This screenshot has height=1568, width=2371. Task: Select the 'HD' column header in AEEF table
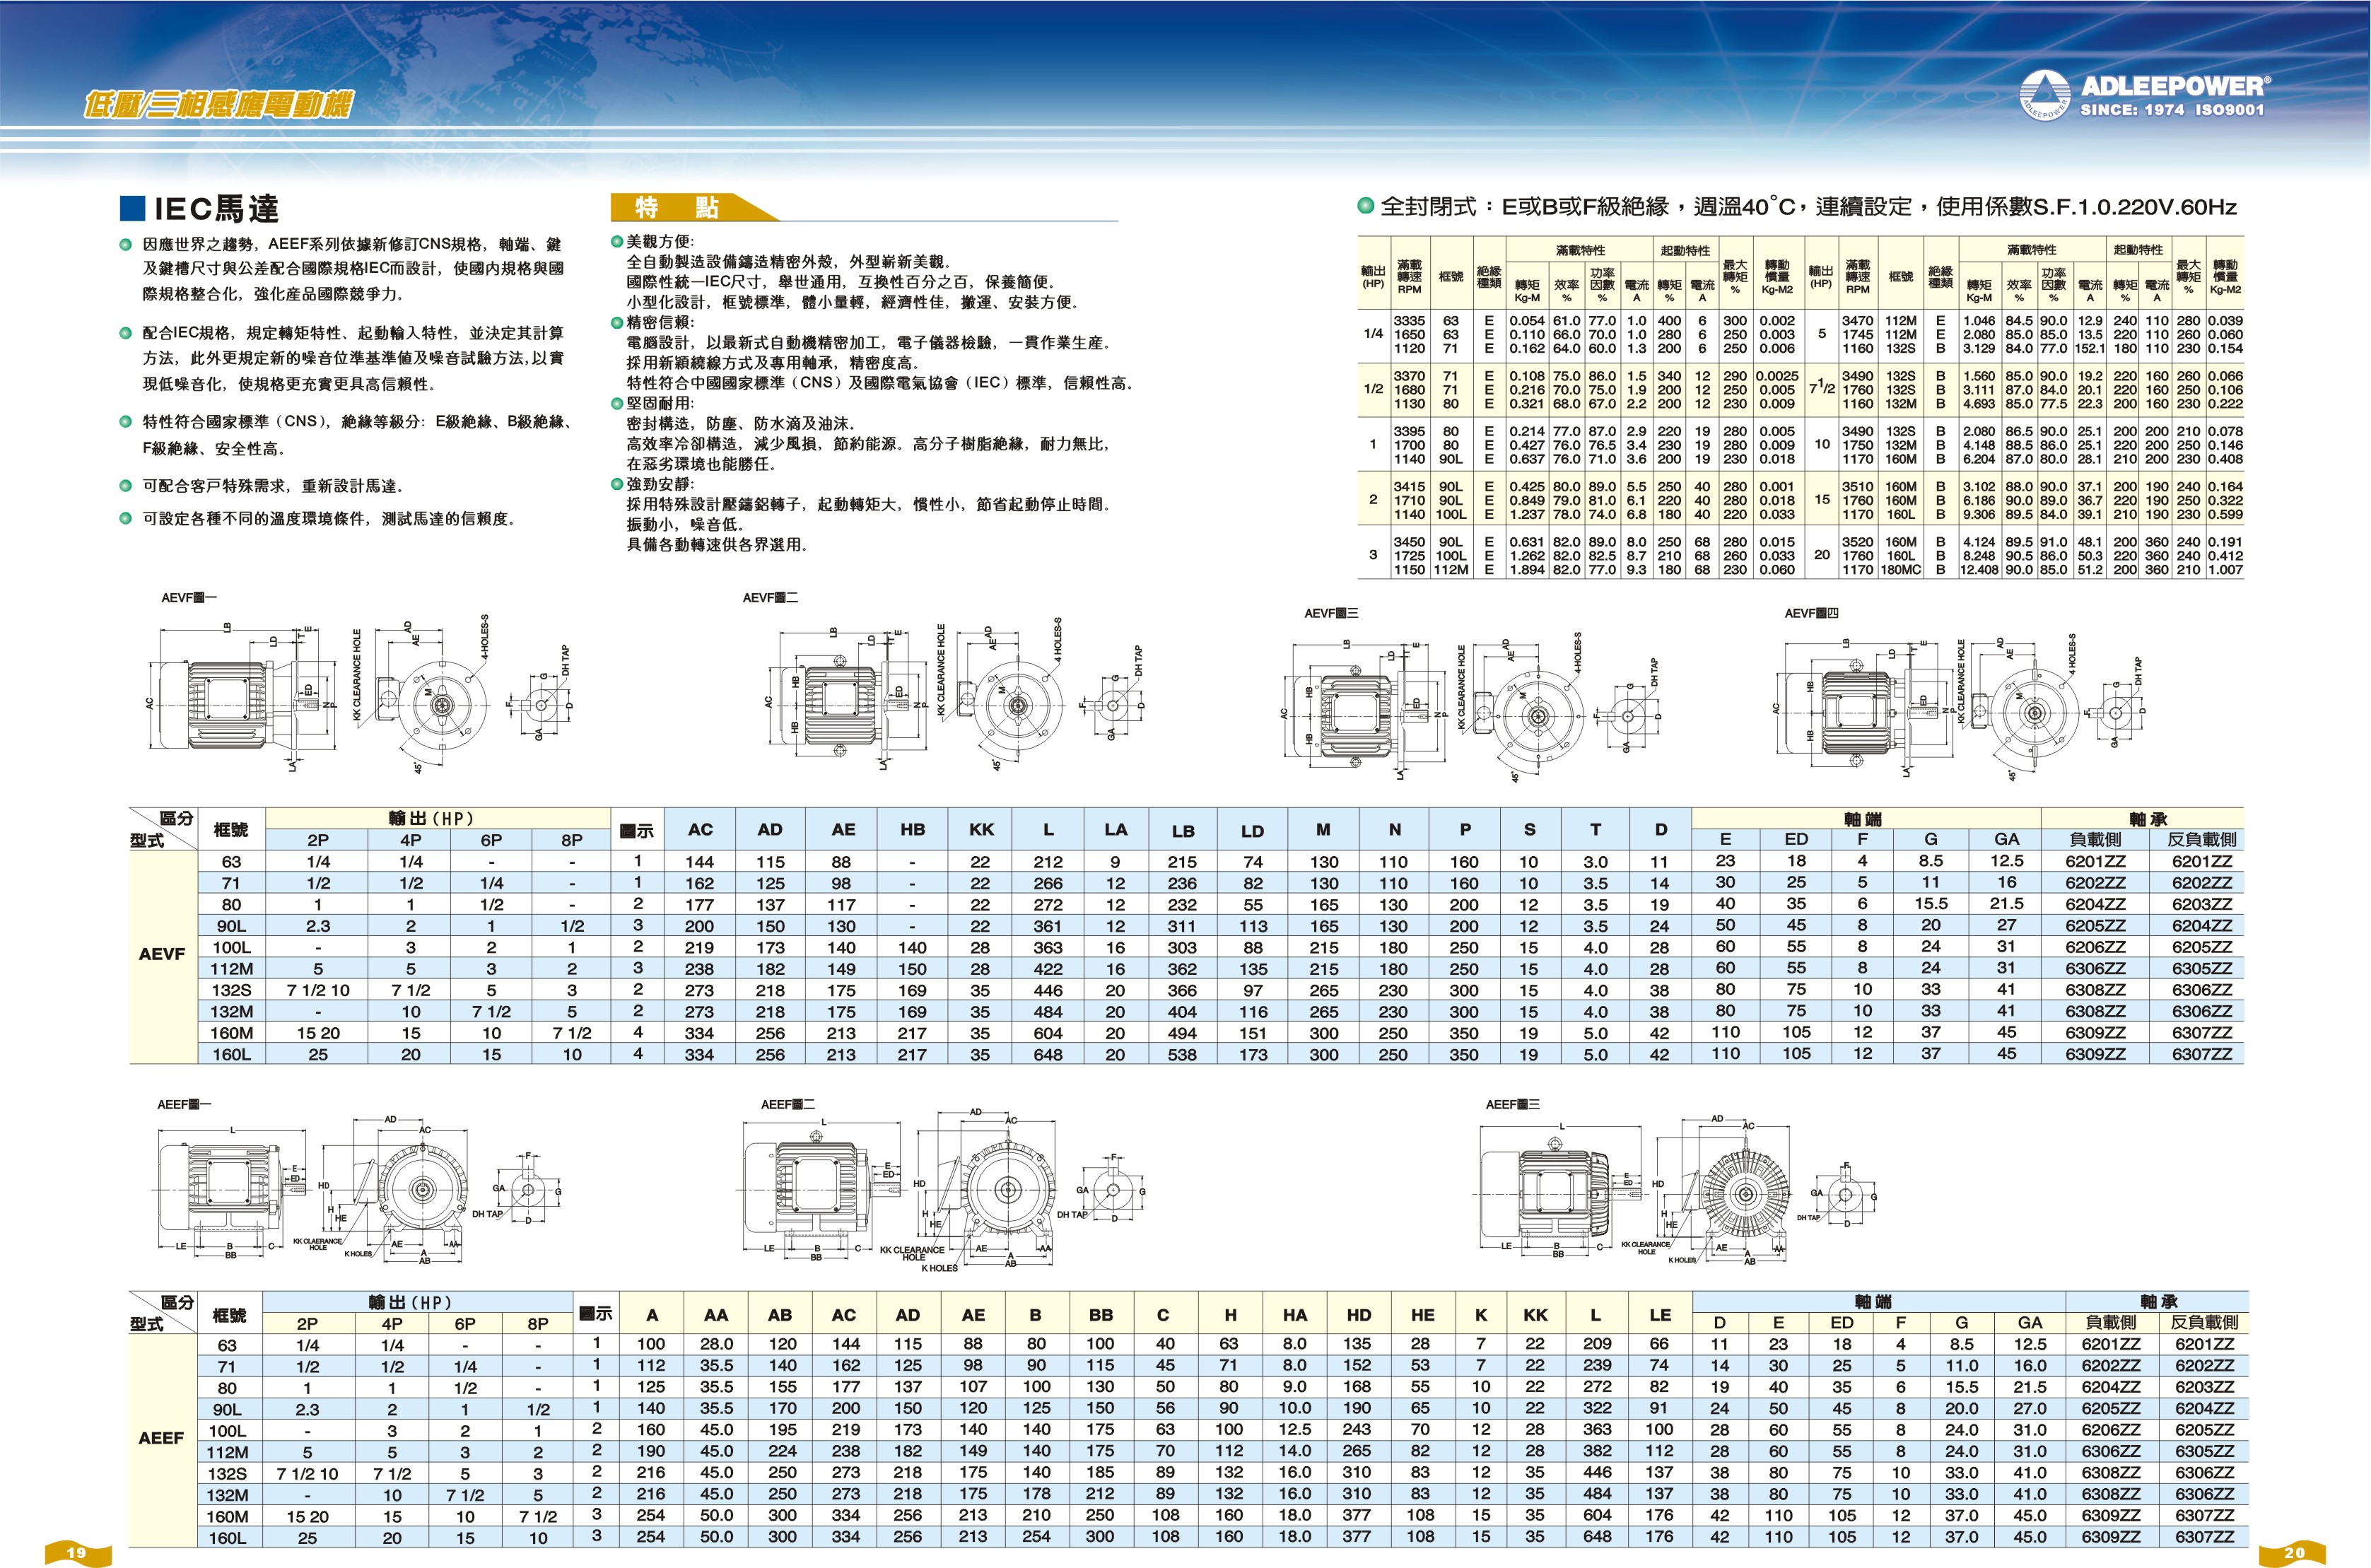1359,1315
